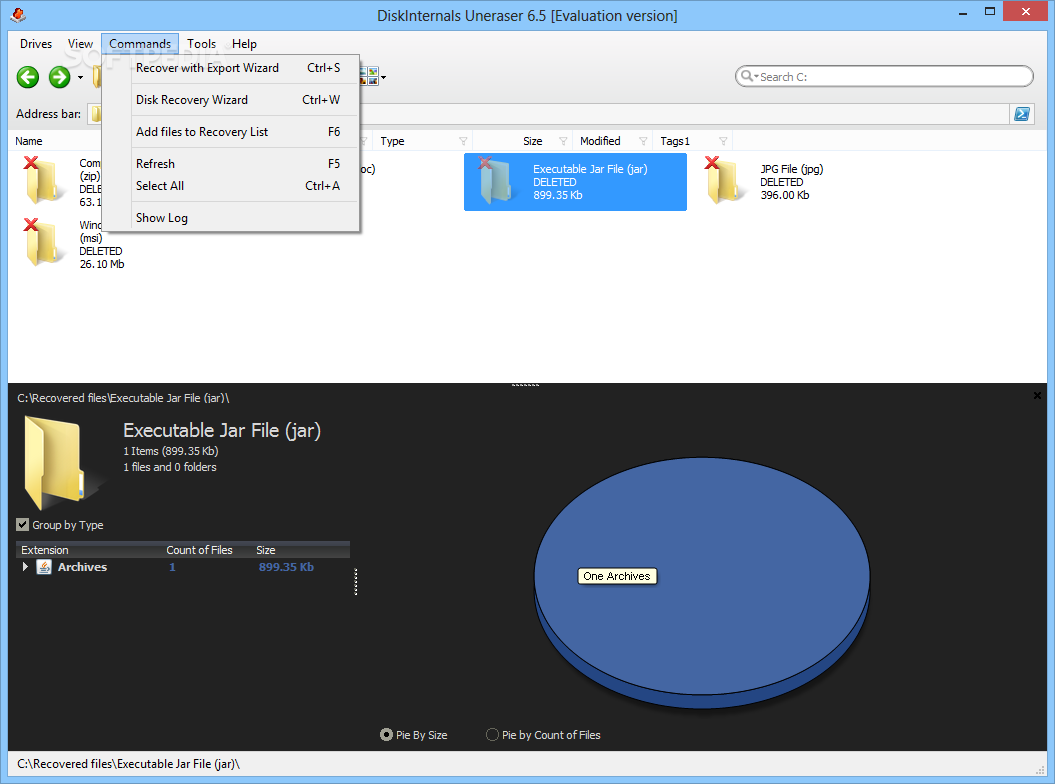Select the deleted msi folder icon

pos(44,242)
